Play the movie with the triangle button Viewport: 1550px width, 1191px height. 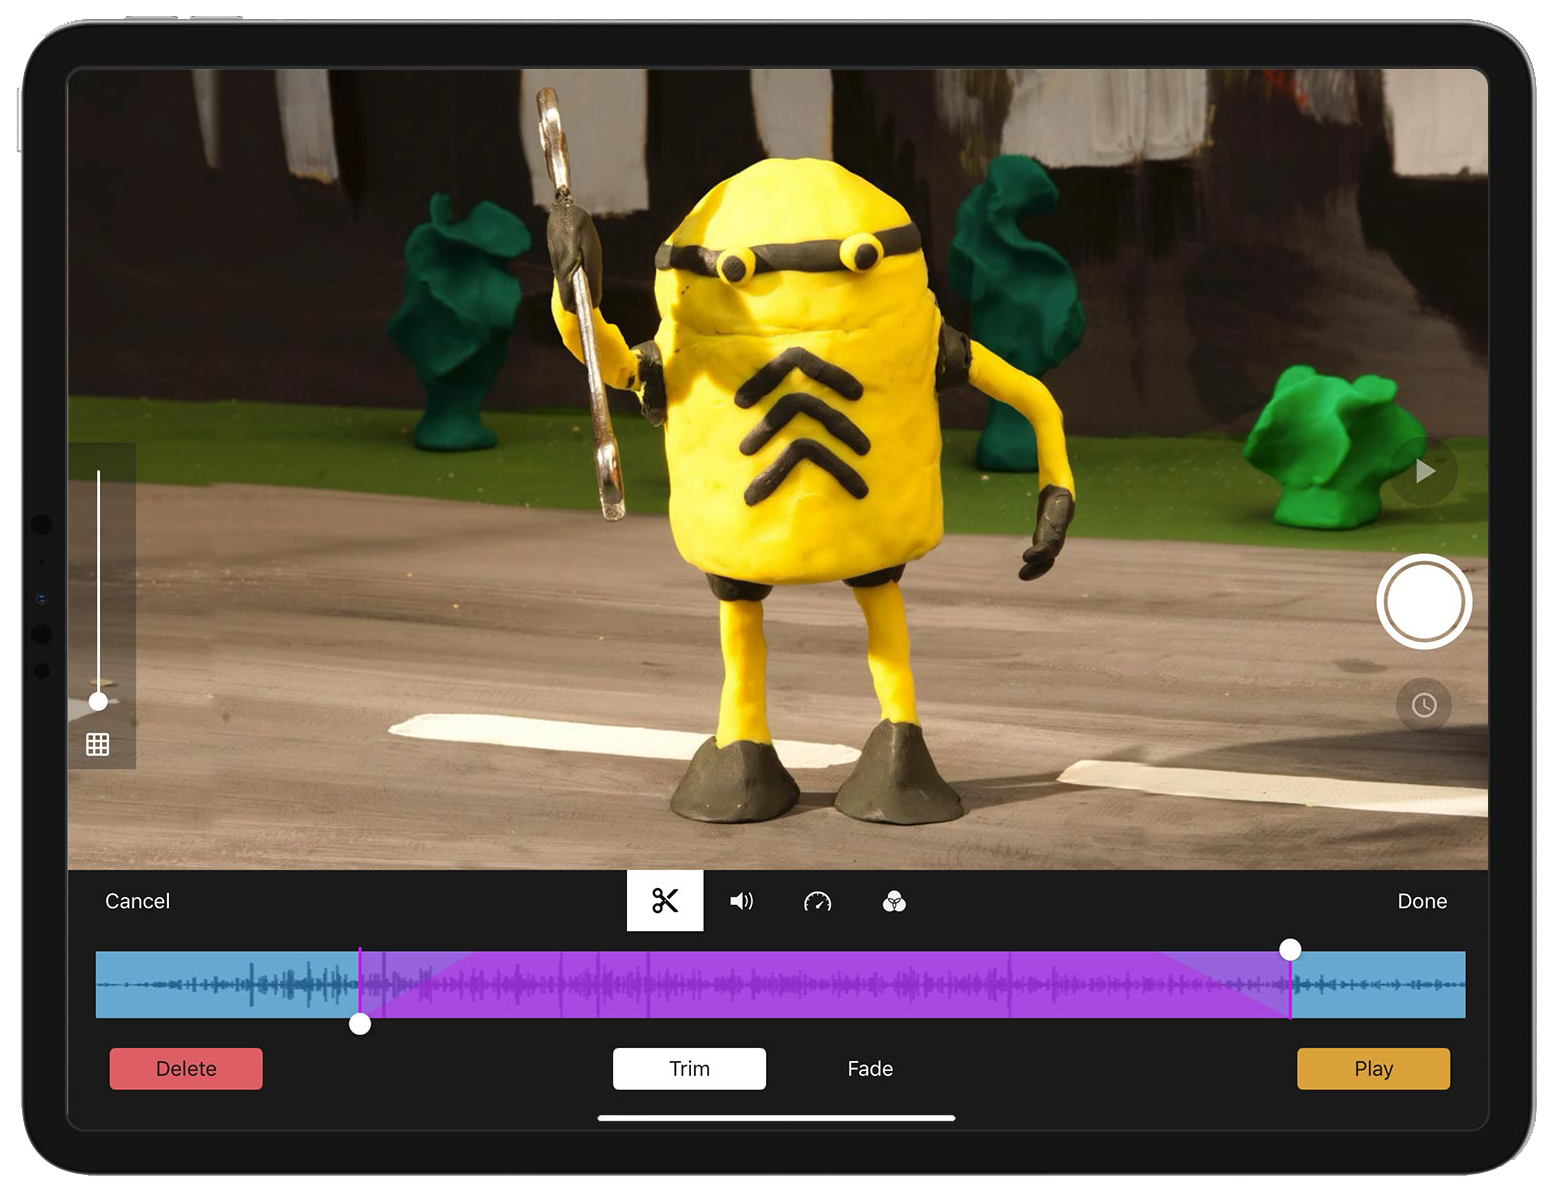pyautogui.click(x=1424, y=471)
